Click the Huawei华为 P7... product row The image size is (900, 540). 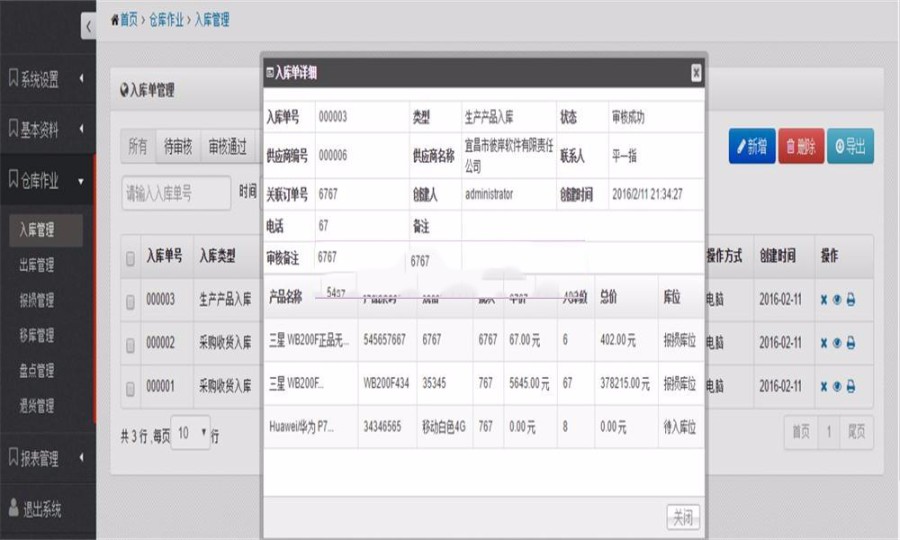click(x=484, y=427)
